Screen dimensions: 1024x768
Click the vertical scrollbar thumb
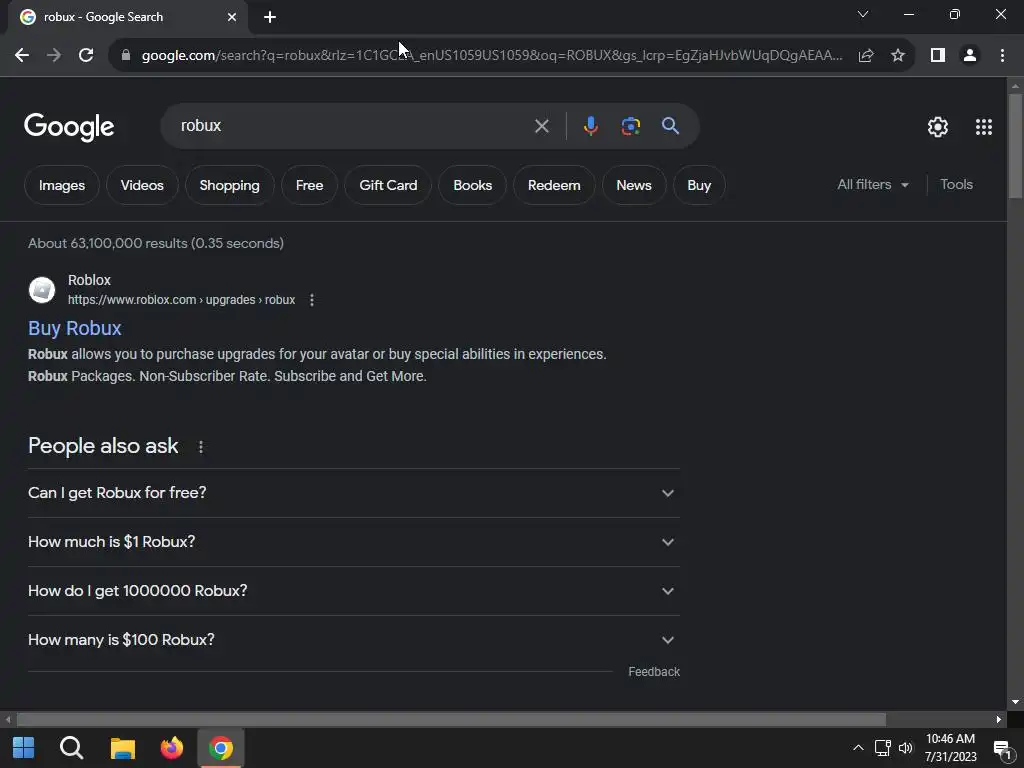pyautogui.click(x=1015, y=145)
